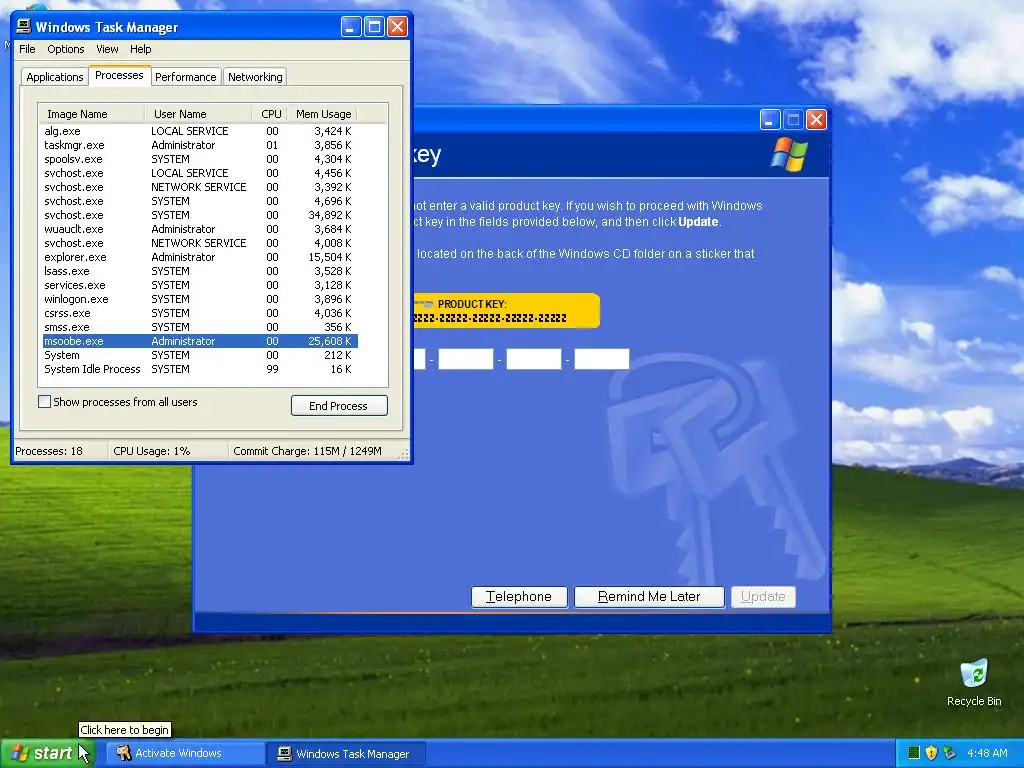Select the explorer.exe process row
1024x768 pixels.
coord(200,257)
